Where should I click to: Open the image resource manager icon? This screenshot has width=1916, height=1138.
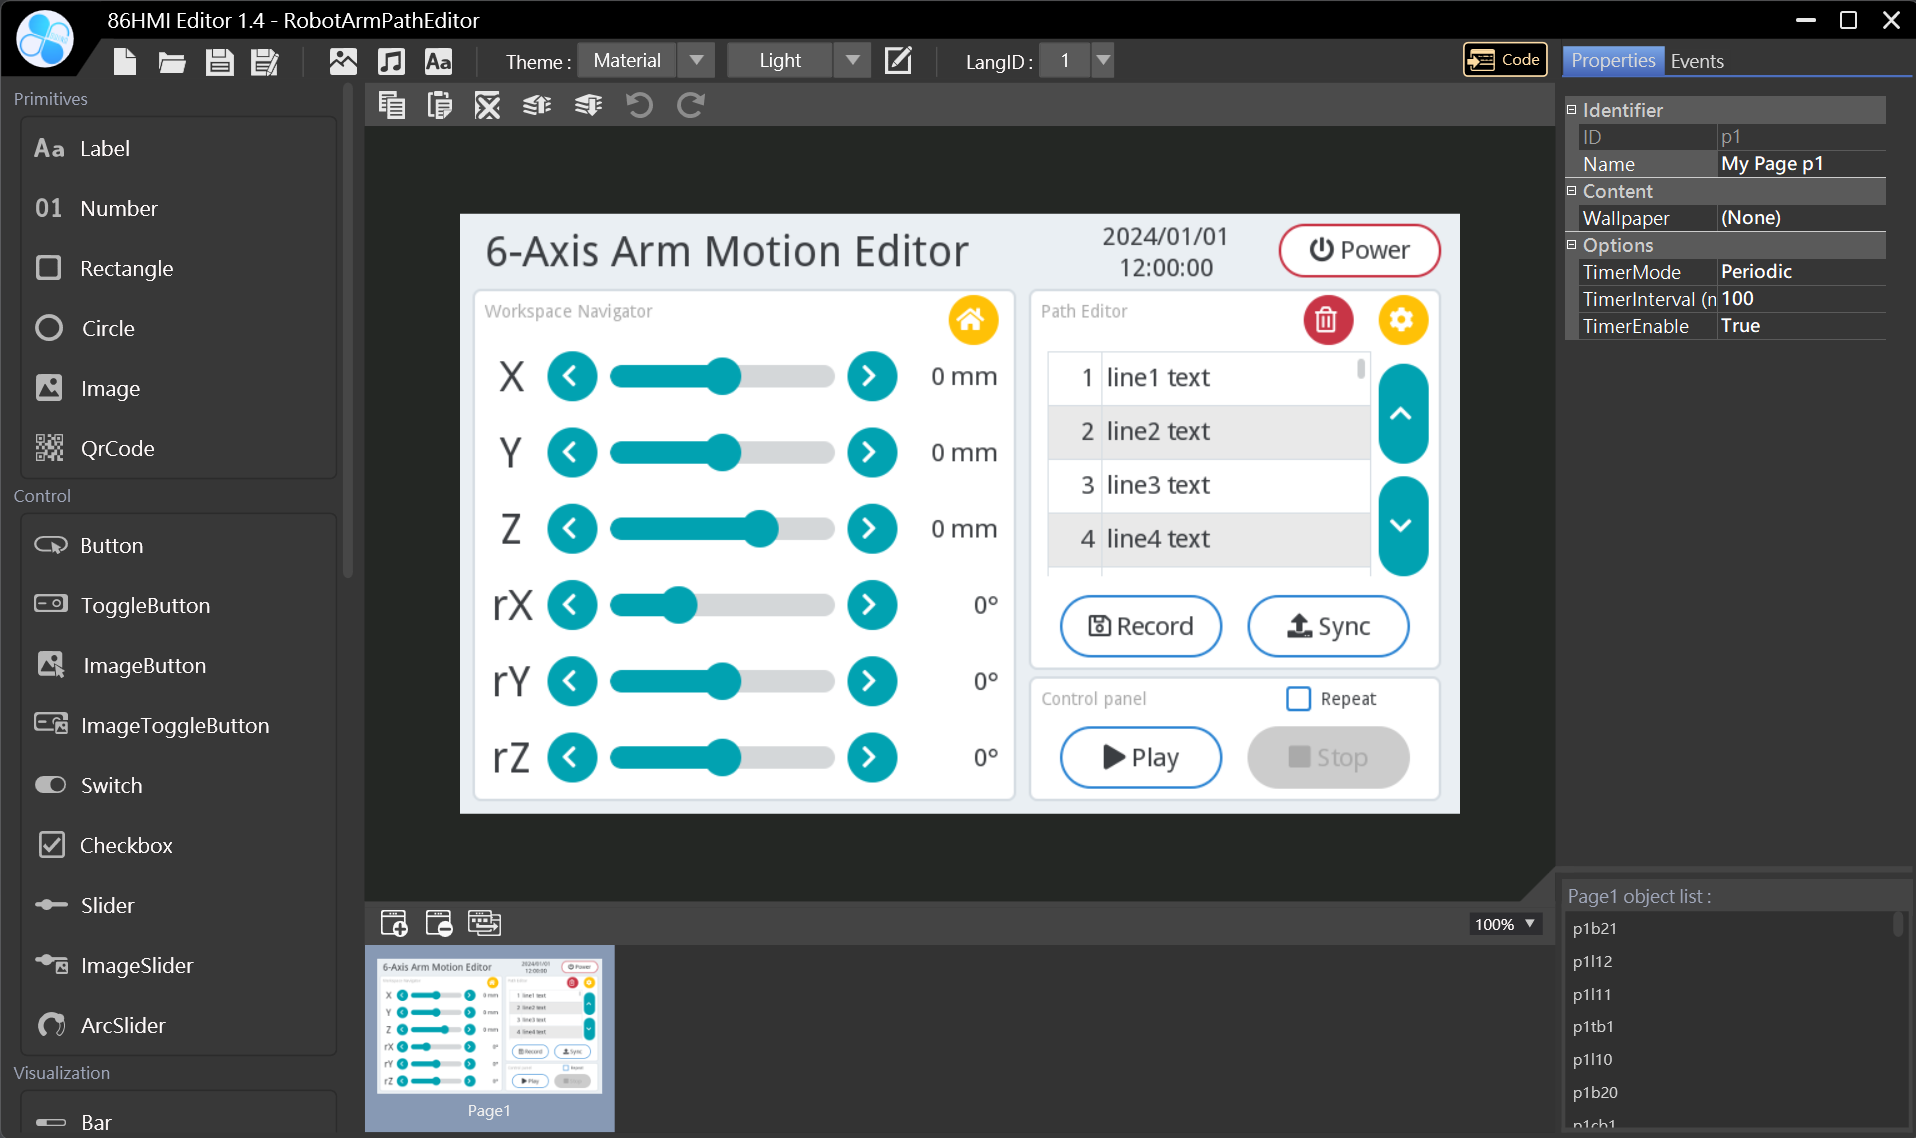click(343, 62)
